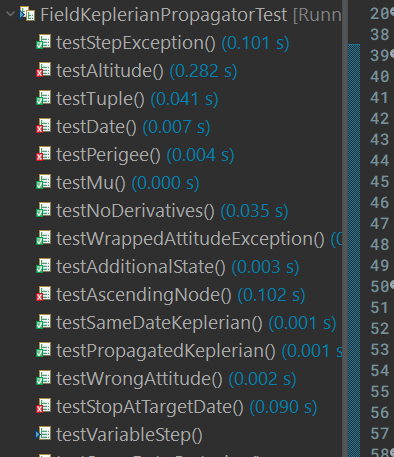Select the testNoDerivatives() test result
Screen dimensions: 394x457
[x=172, y=211]
